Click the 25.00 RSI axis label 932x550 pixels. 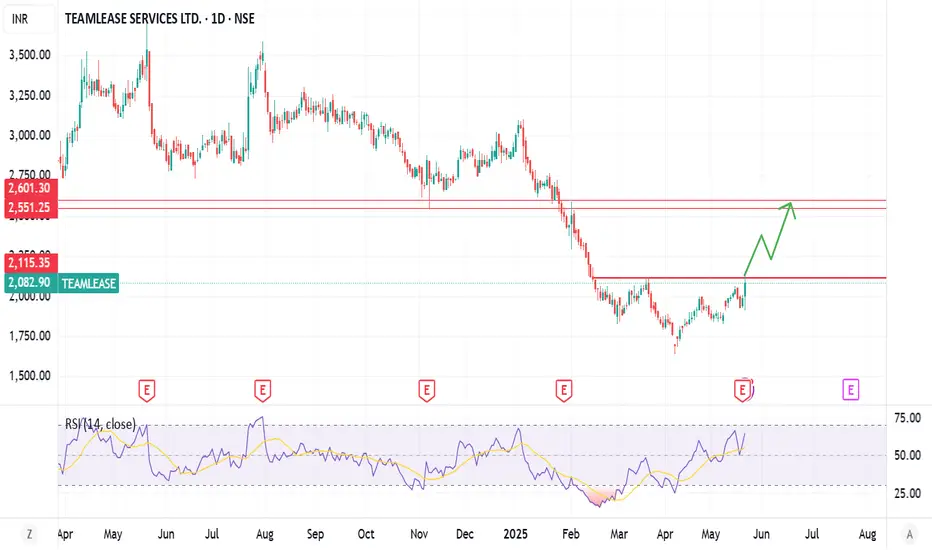tap(908, 493)
